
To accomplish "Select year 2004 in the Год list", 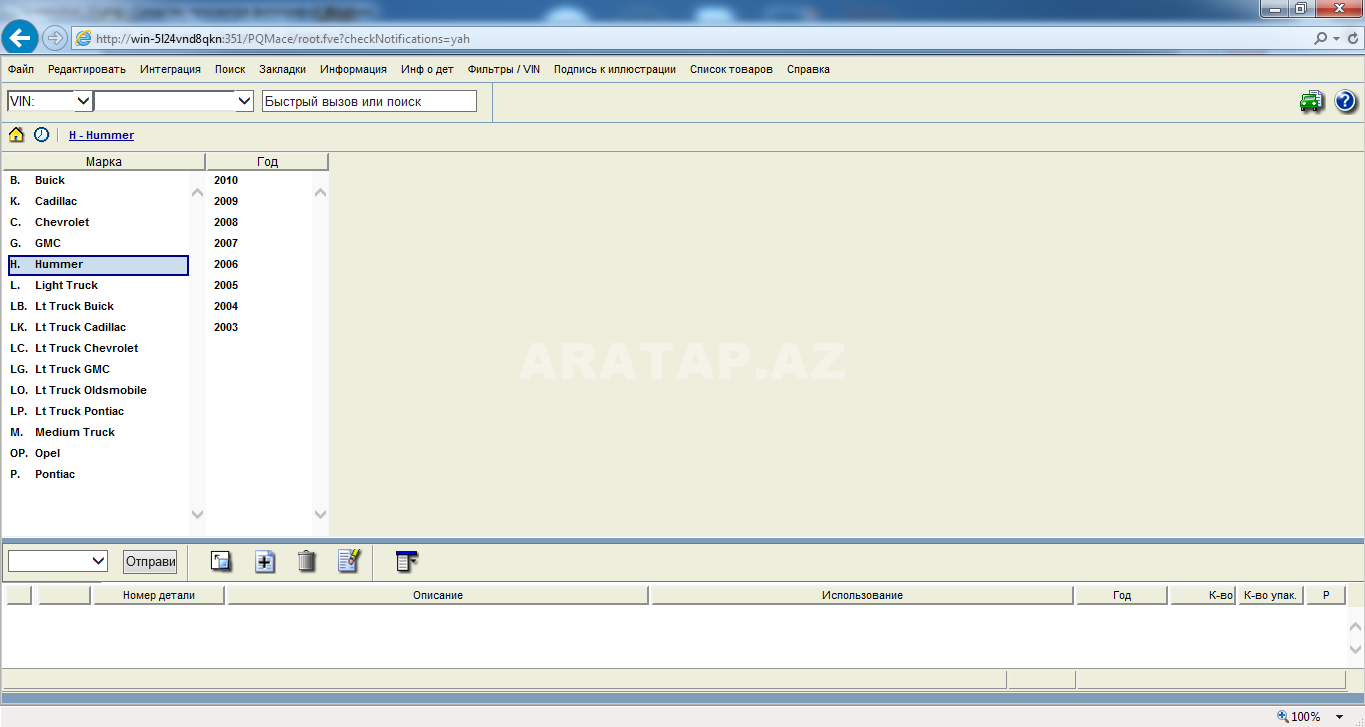I will tap(226, 306).
